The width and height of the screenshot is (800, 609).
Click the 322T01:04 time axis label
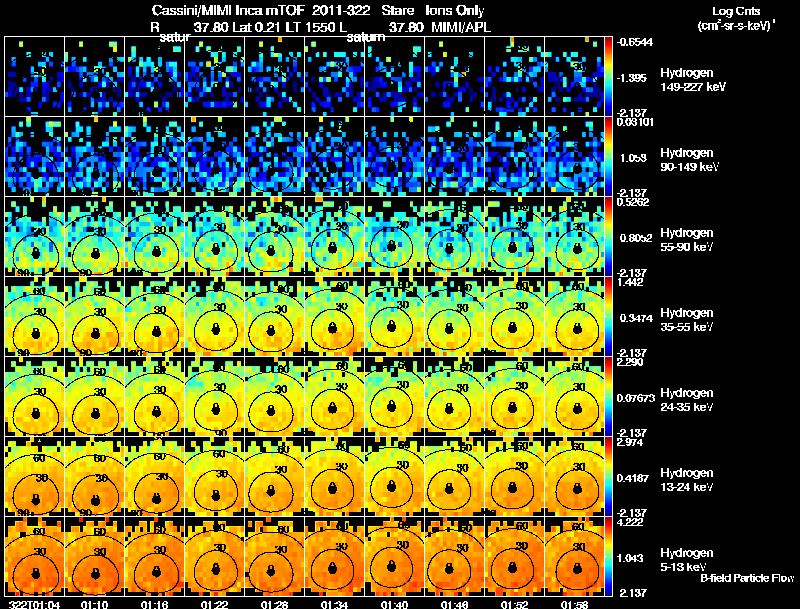click(x=34, y=604)
